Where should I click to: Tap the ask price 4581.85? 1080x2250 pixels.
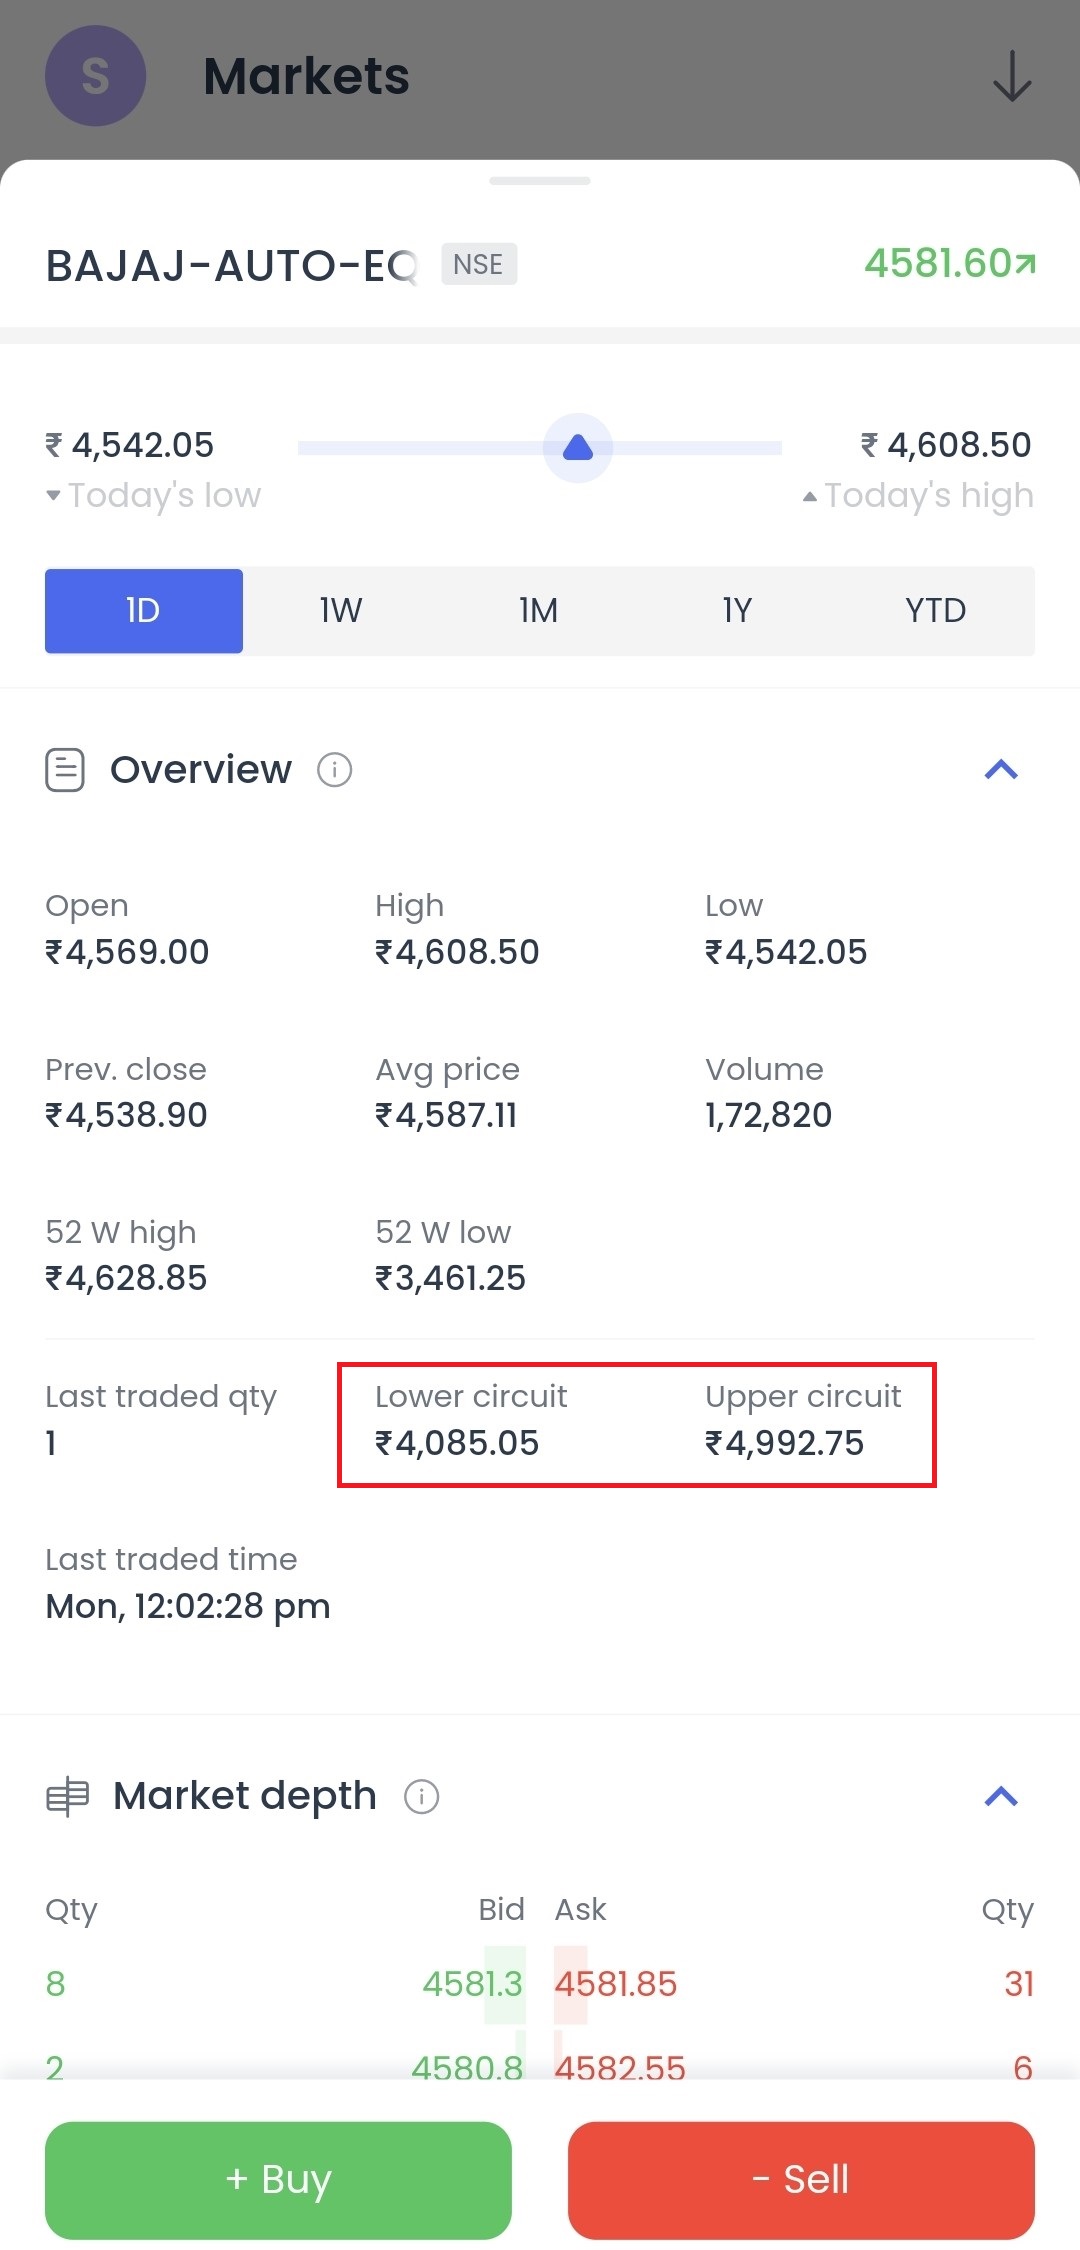(616, 1984)
